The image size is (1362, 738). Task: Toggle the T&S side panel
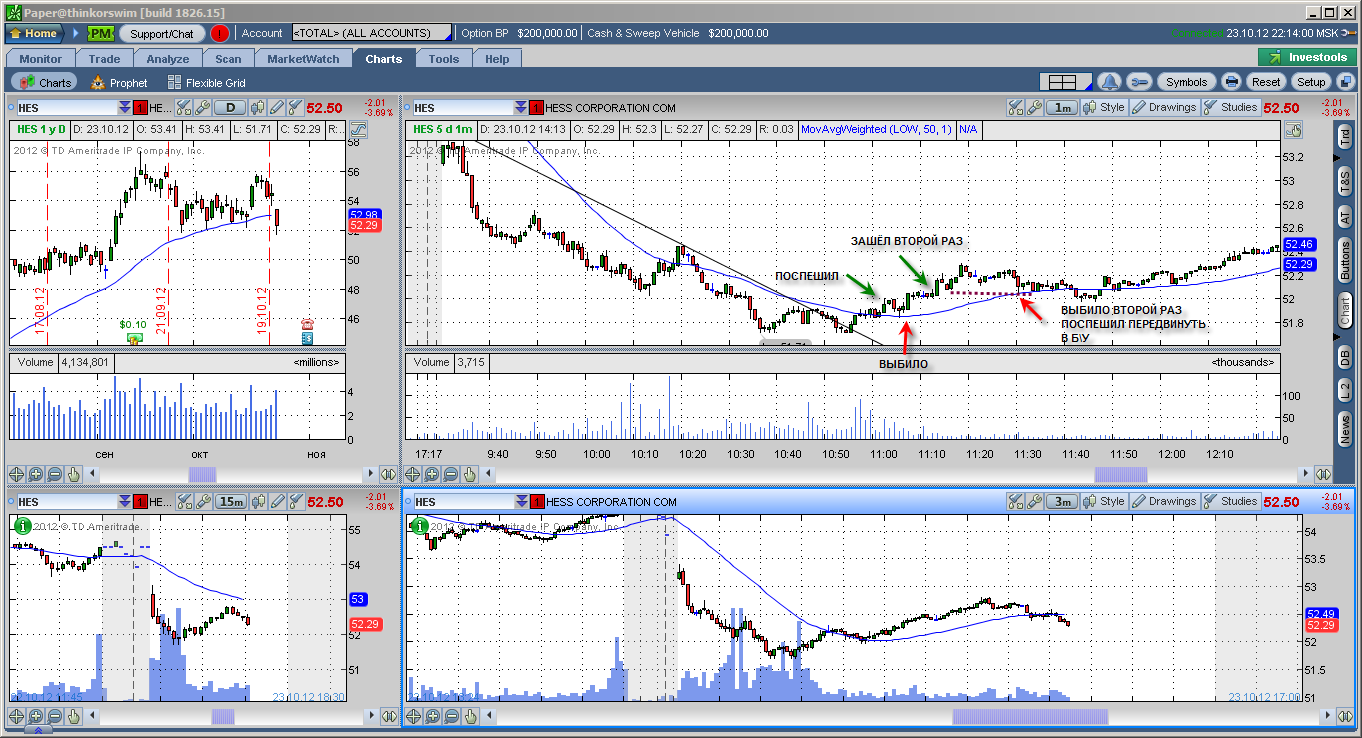1345,181
